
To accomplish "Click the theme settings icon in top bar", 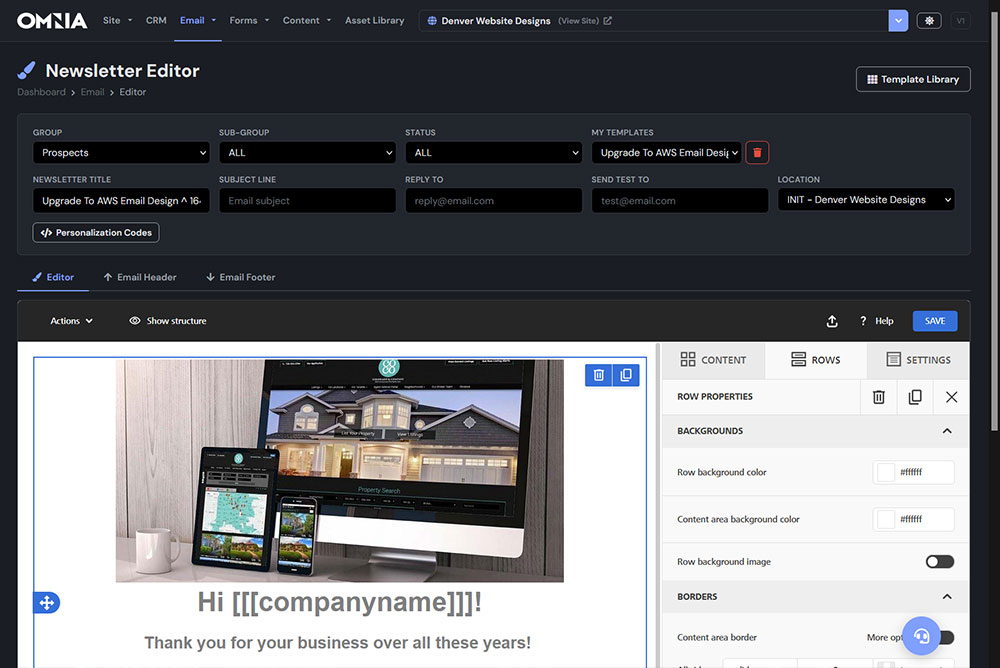I will pyautogui.click(x=928, y=20).
